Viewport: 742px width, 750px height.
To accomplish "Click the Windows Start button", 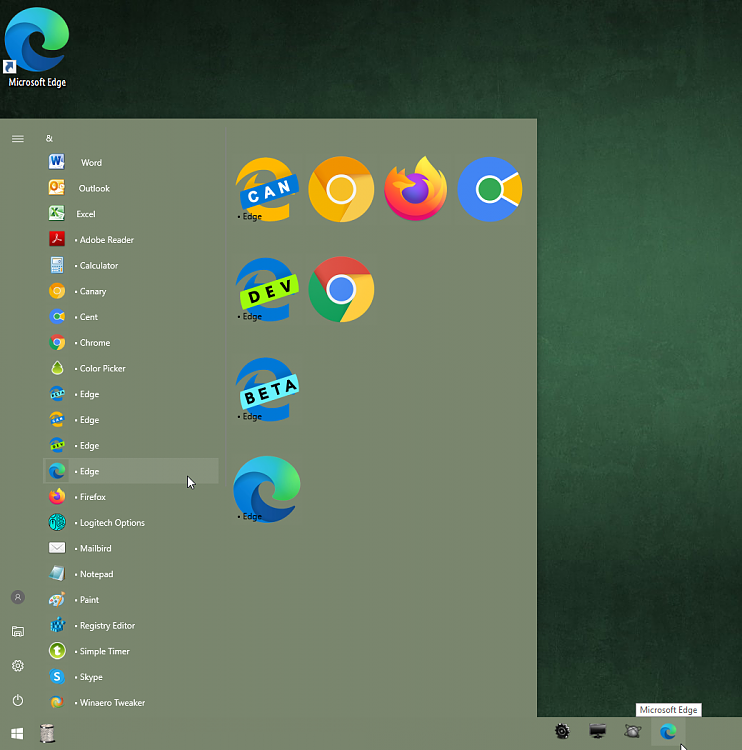I will [x=17, y=733].
